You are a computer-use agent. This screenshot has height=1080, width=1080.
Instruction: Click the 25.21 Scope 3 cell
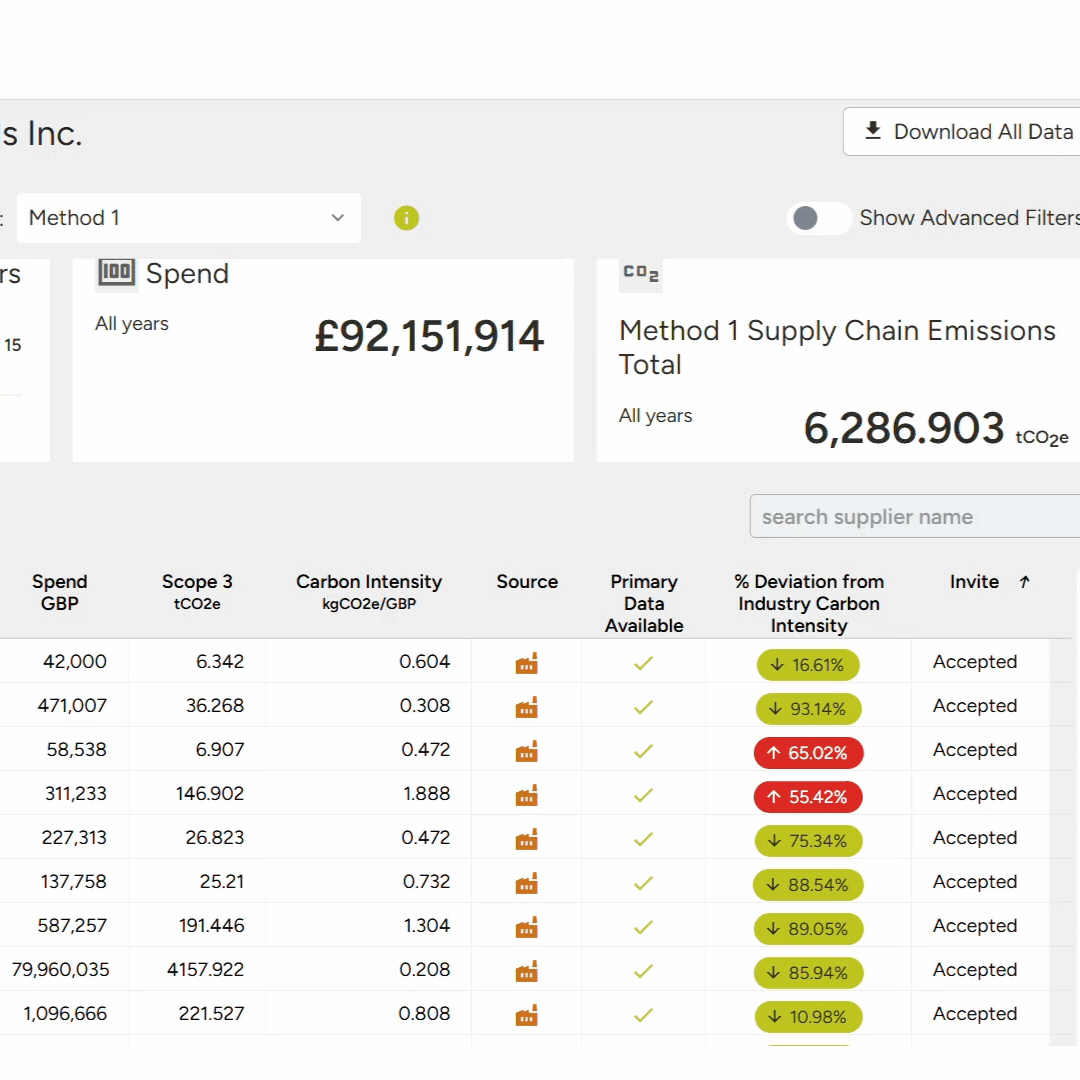222,882
